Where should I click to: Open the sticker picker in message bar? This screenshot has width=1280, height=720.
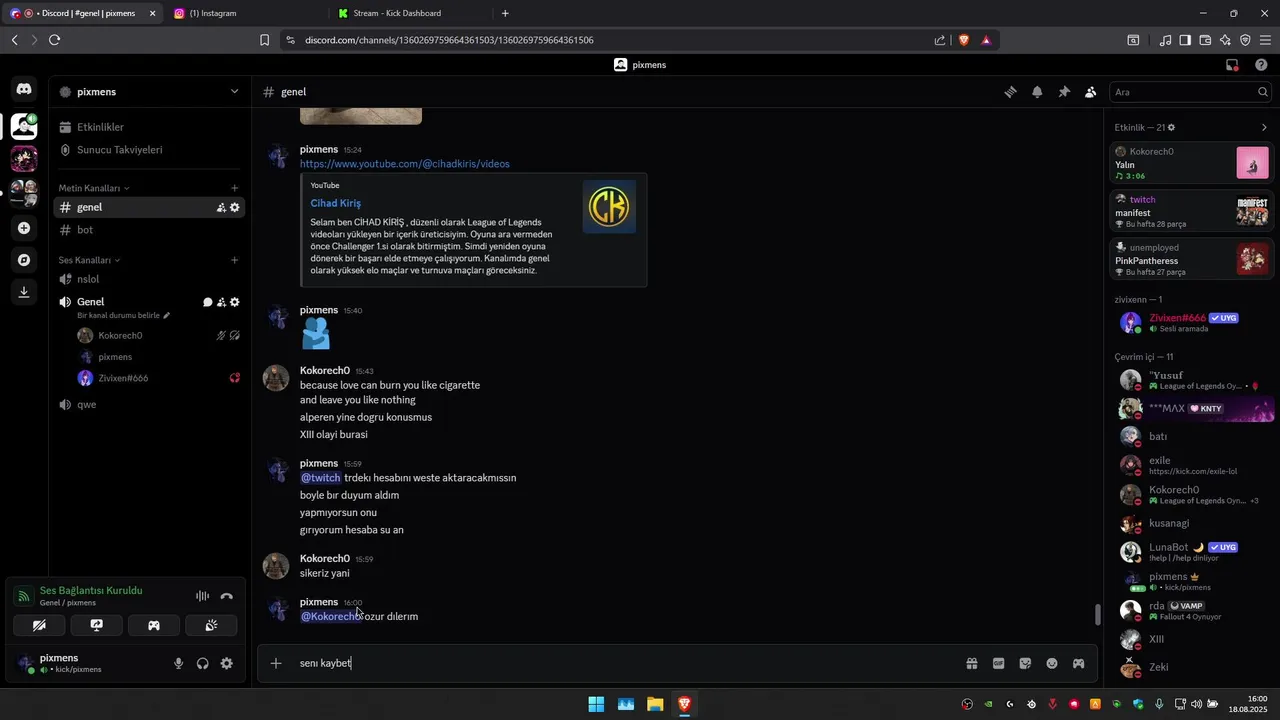(1025, 663)
